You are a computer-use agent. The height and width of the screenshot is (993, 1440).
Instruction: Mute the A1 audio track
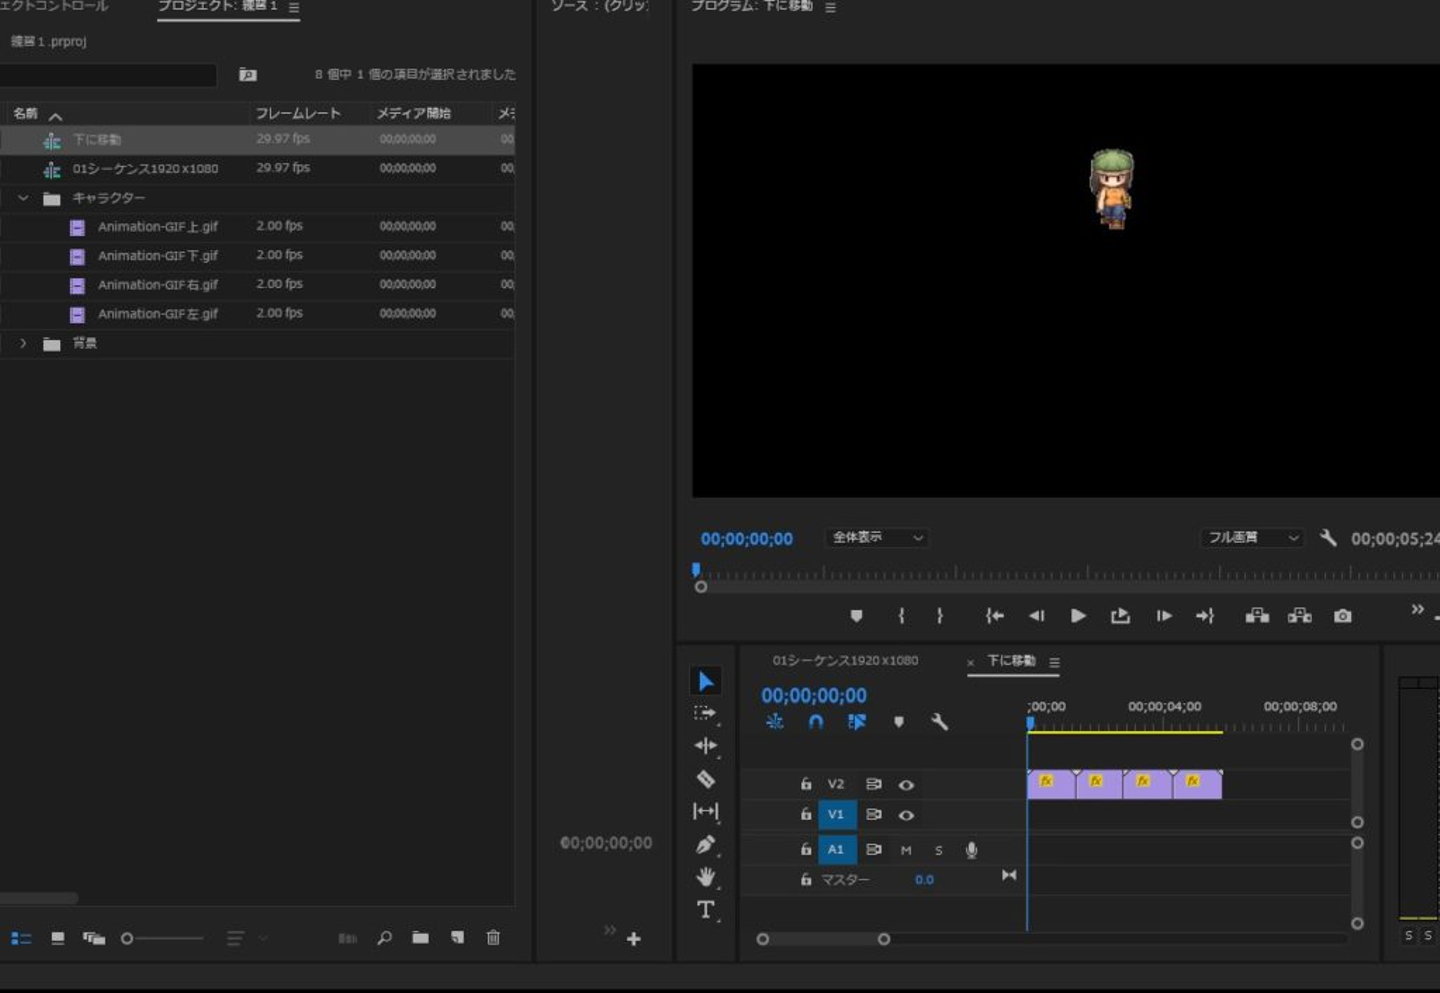(x=906, y=850)
